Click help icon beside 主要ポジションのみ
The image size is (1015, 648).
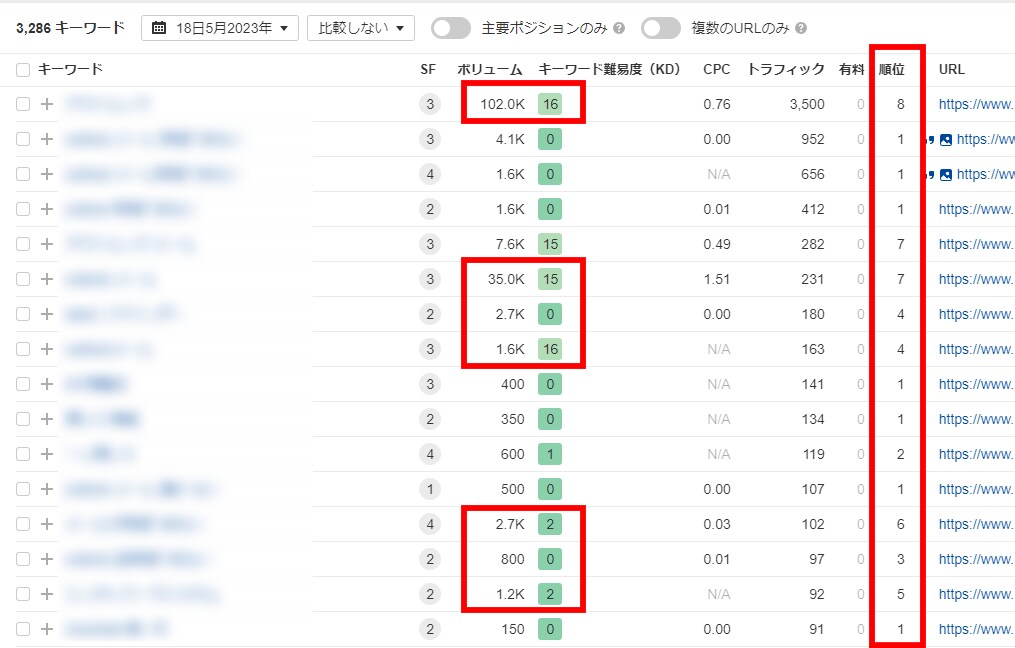[619, 28]
